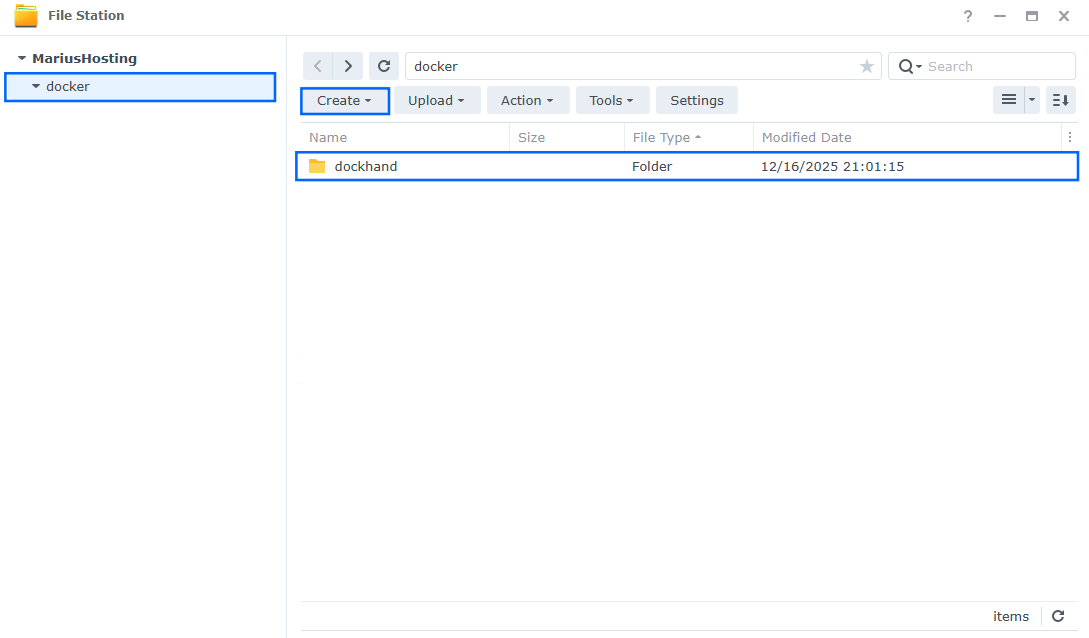Open the search filter dropdown with magnifier
The image size is (1089, 638).
(x=907, y=65)
